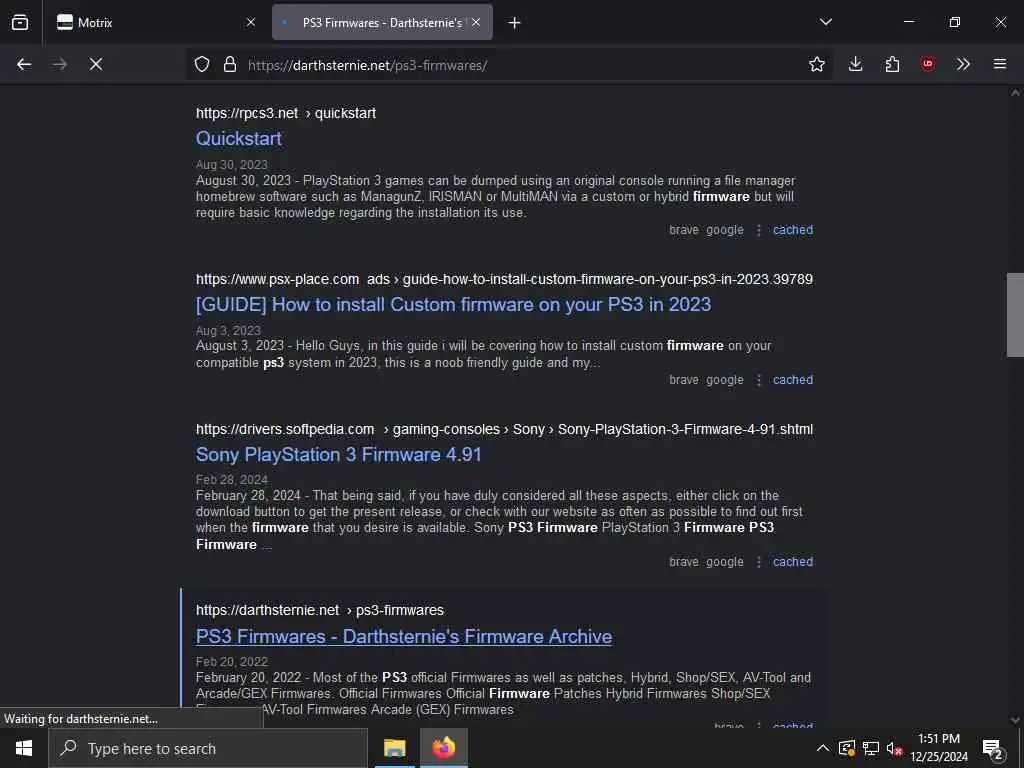
Task: Close the Motrix tab
Action: click(x=251, y=22)
